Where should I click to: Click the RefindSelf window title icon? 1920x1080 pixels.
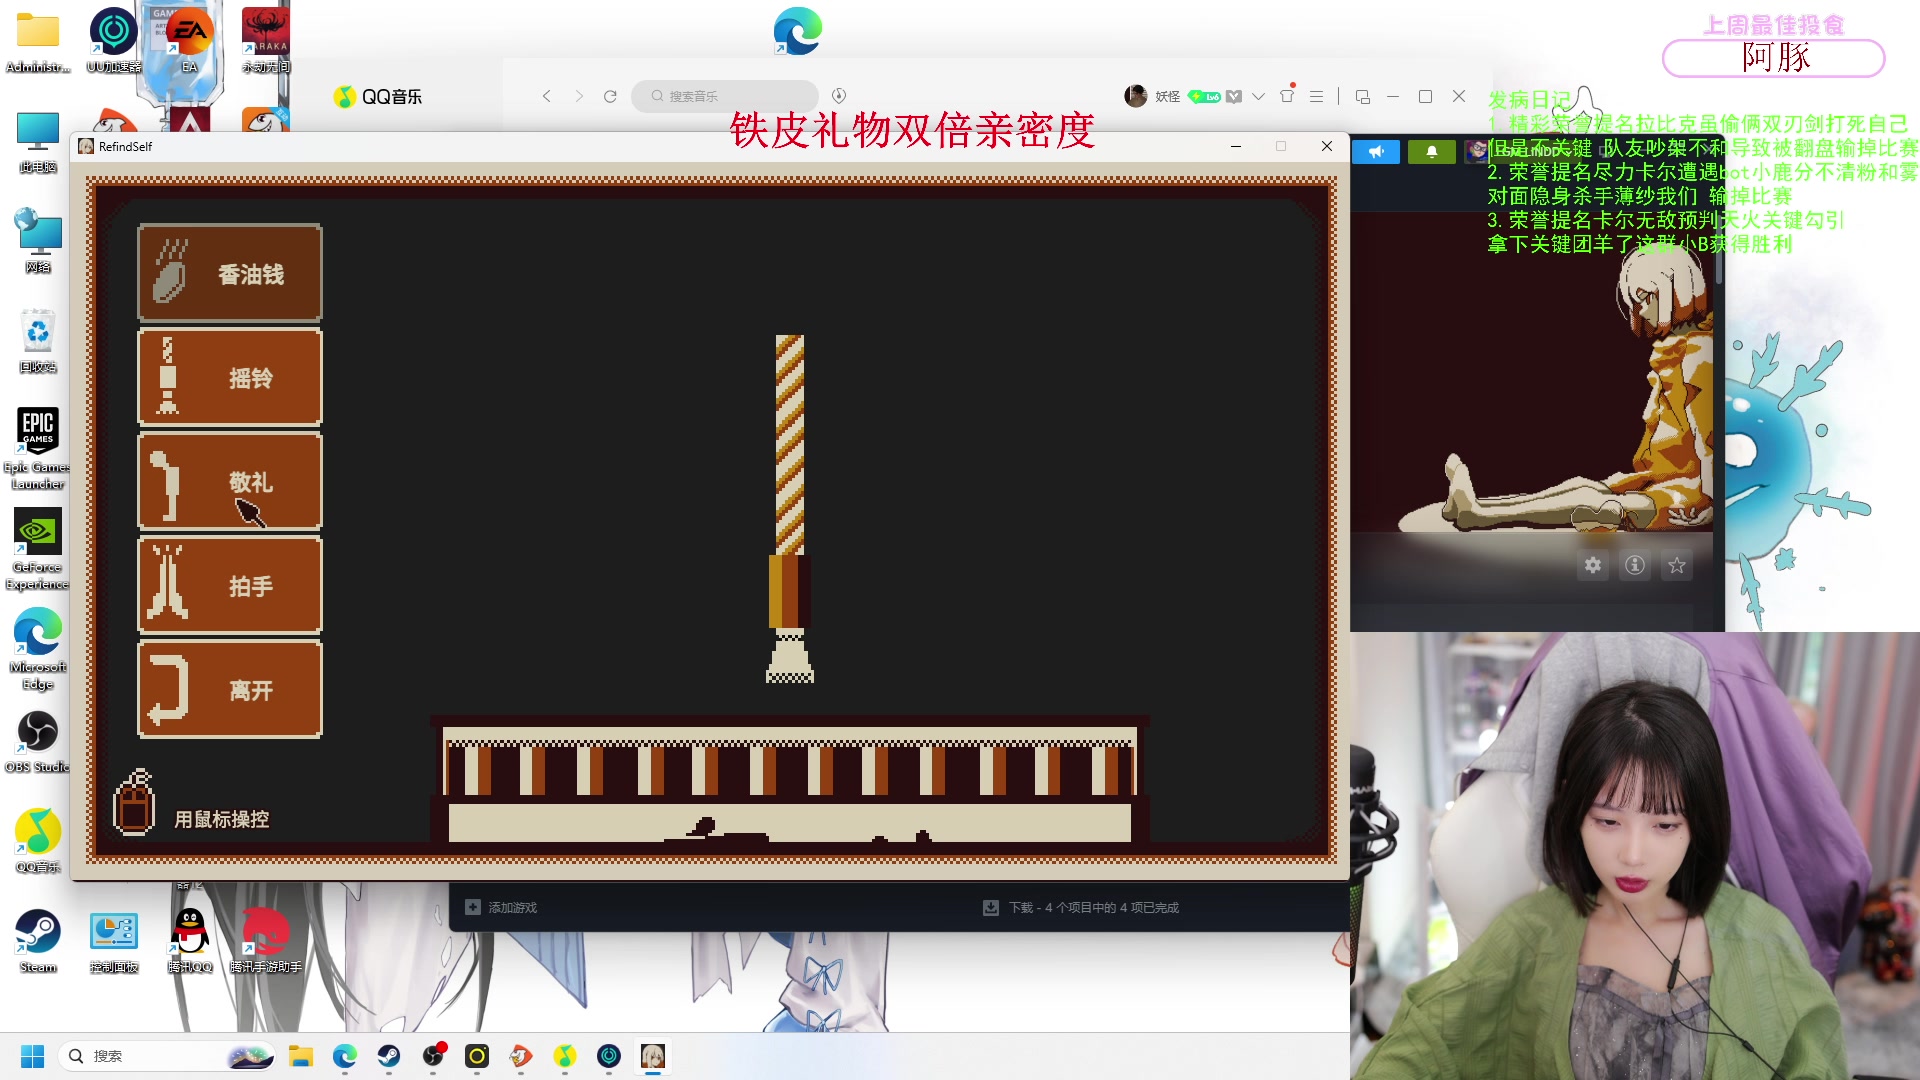pyautogui.click(x=86, y=146)
